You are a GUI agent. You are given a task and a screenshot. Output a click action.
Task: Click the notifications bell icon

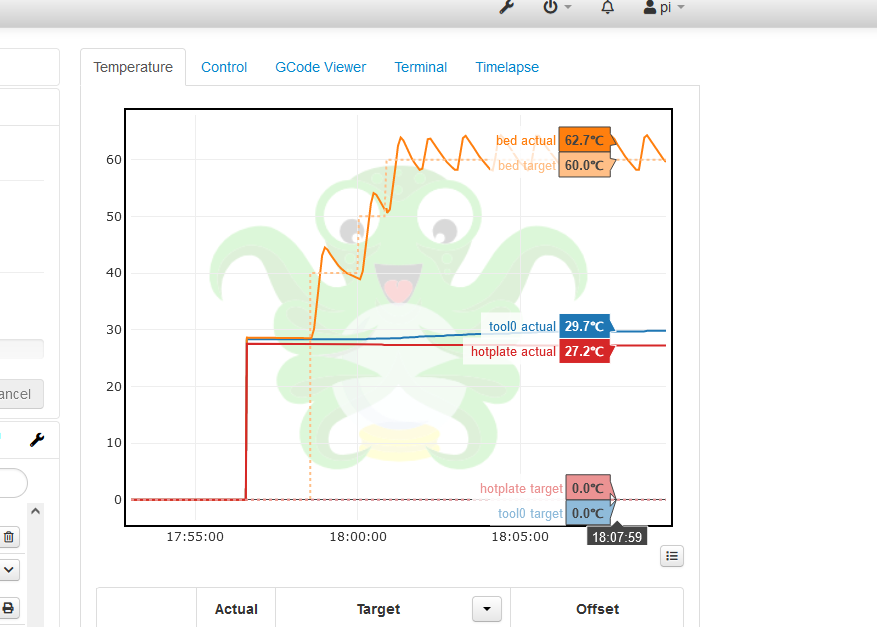click(x=607, y=7)
